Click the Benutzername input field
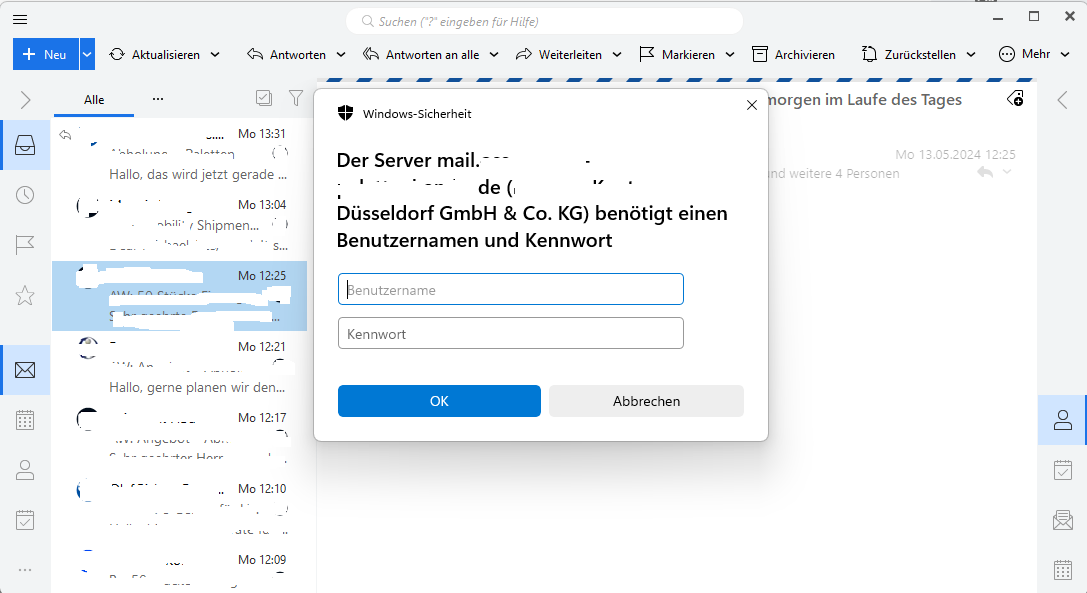The width and height of the screenshot is (1087, 593). [x=510, y=290]
